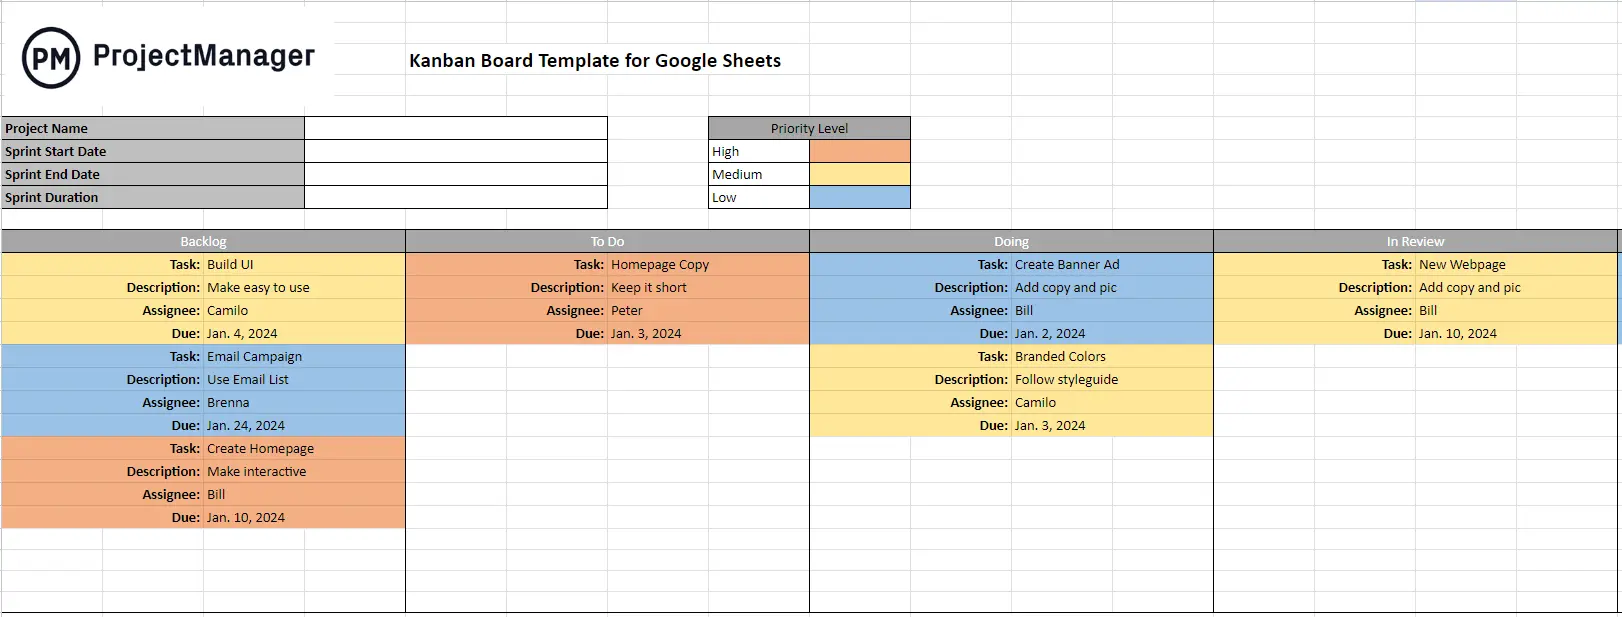
Task: Select the Create Homepage task cell
Action: (x=304, y=448)
